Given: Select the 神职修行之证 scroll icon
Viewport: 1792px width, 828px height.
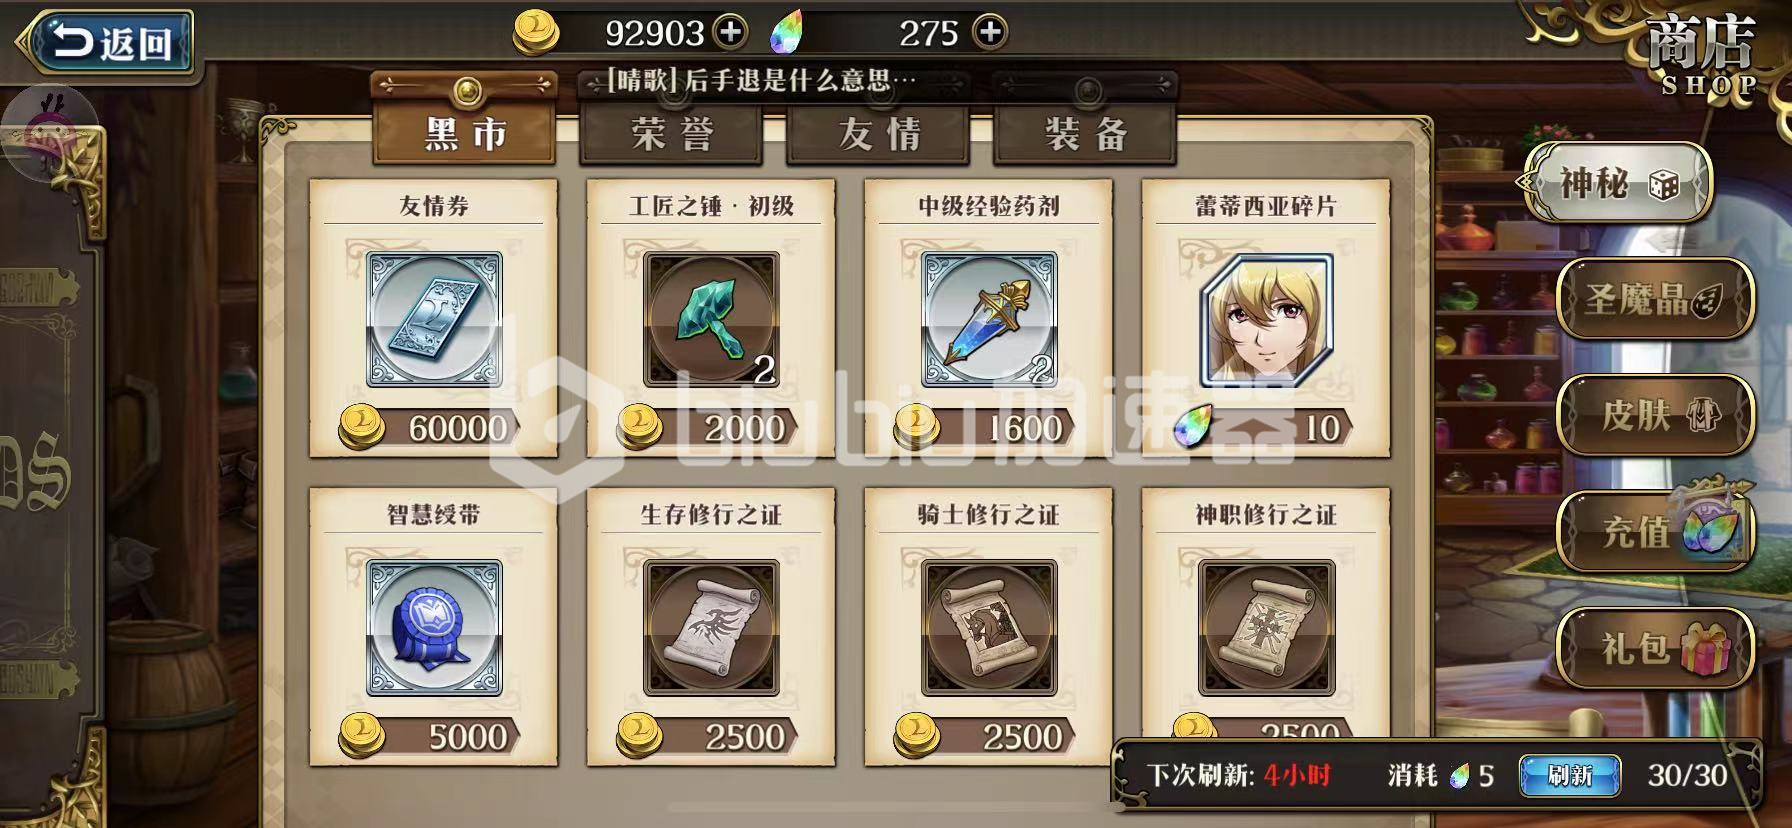Looking at the screenshot, I should point(1266,628).
